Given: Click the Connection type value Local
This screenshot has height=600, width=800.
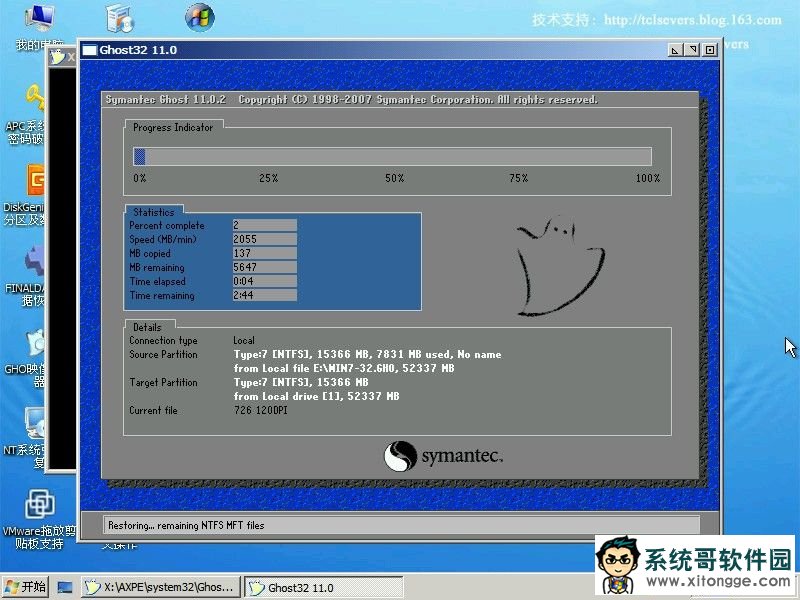Looking at the screenshot, I should 244,340.
